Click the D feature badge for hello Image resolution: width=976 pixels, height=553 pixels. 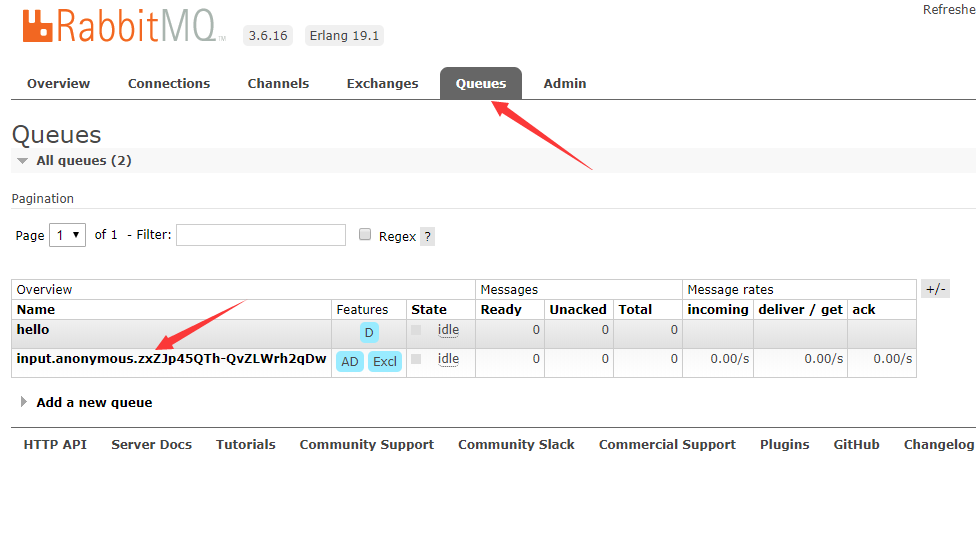pos(369,333)
